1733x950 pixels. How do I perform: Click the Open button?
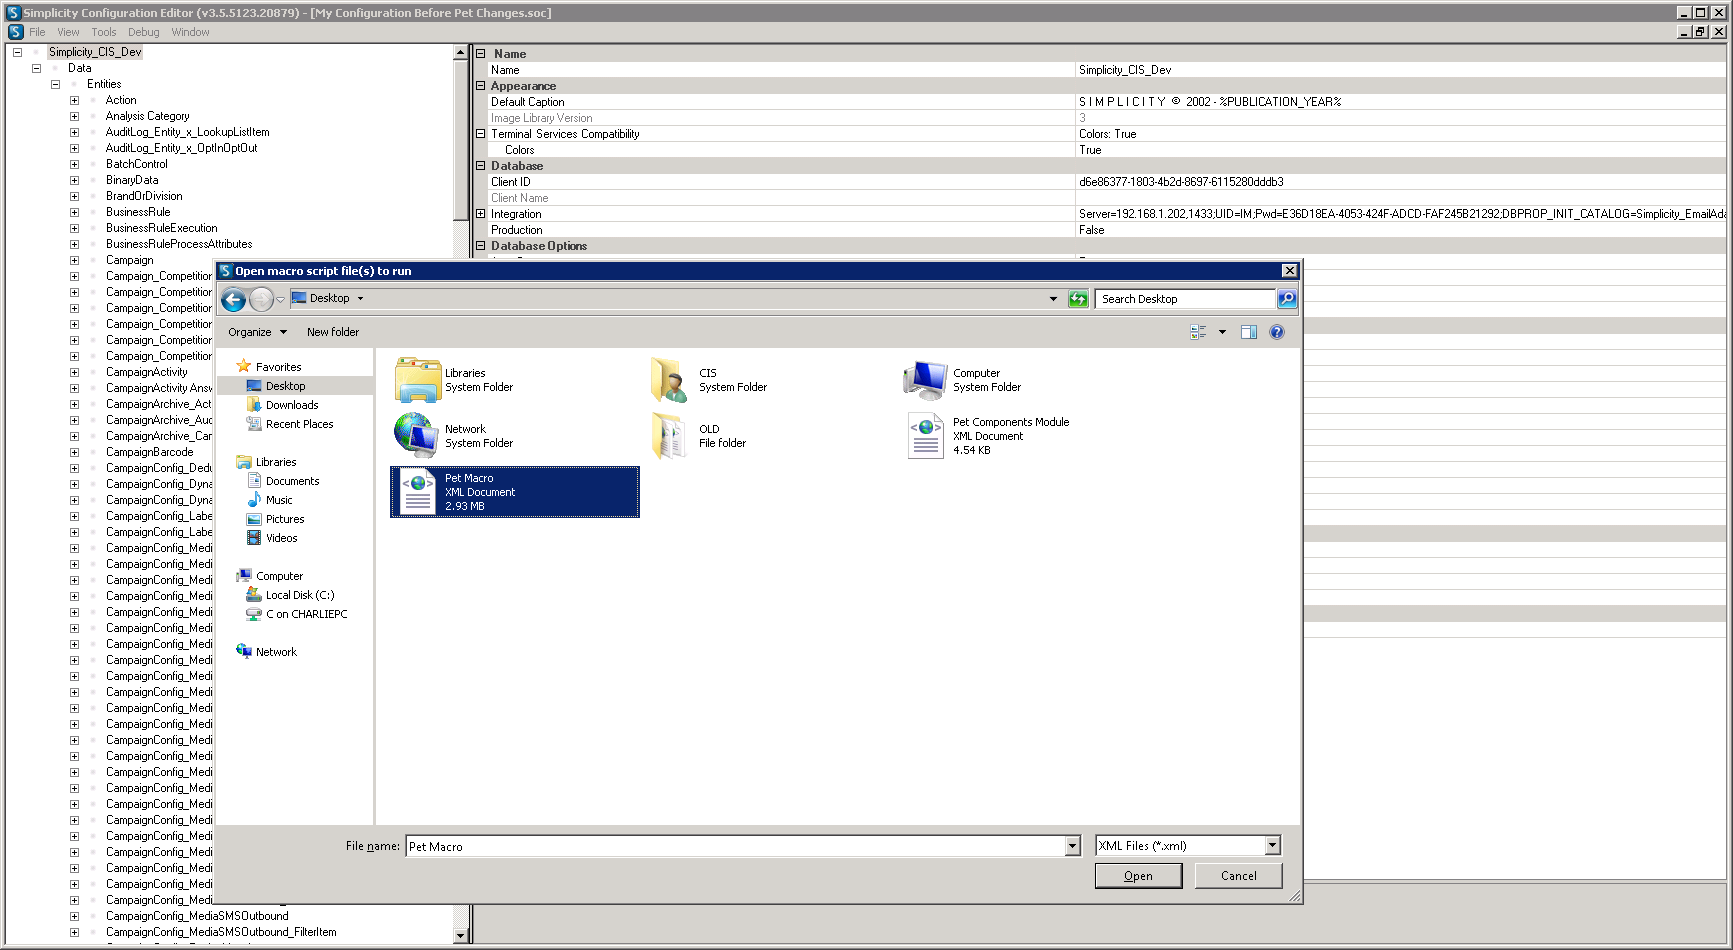point(1138,876)
